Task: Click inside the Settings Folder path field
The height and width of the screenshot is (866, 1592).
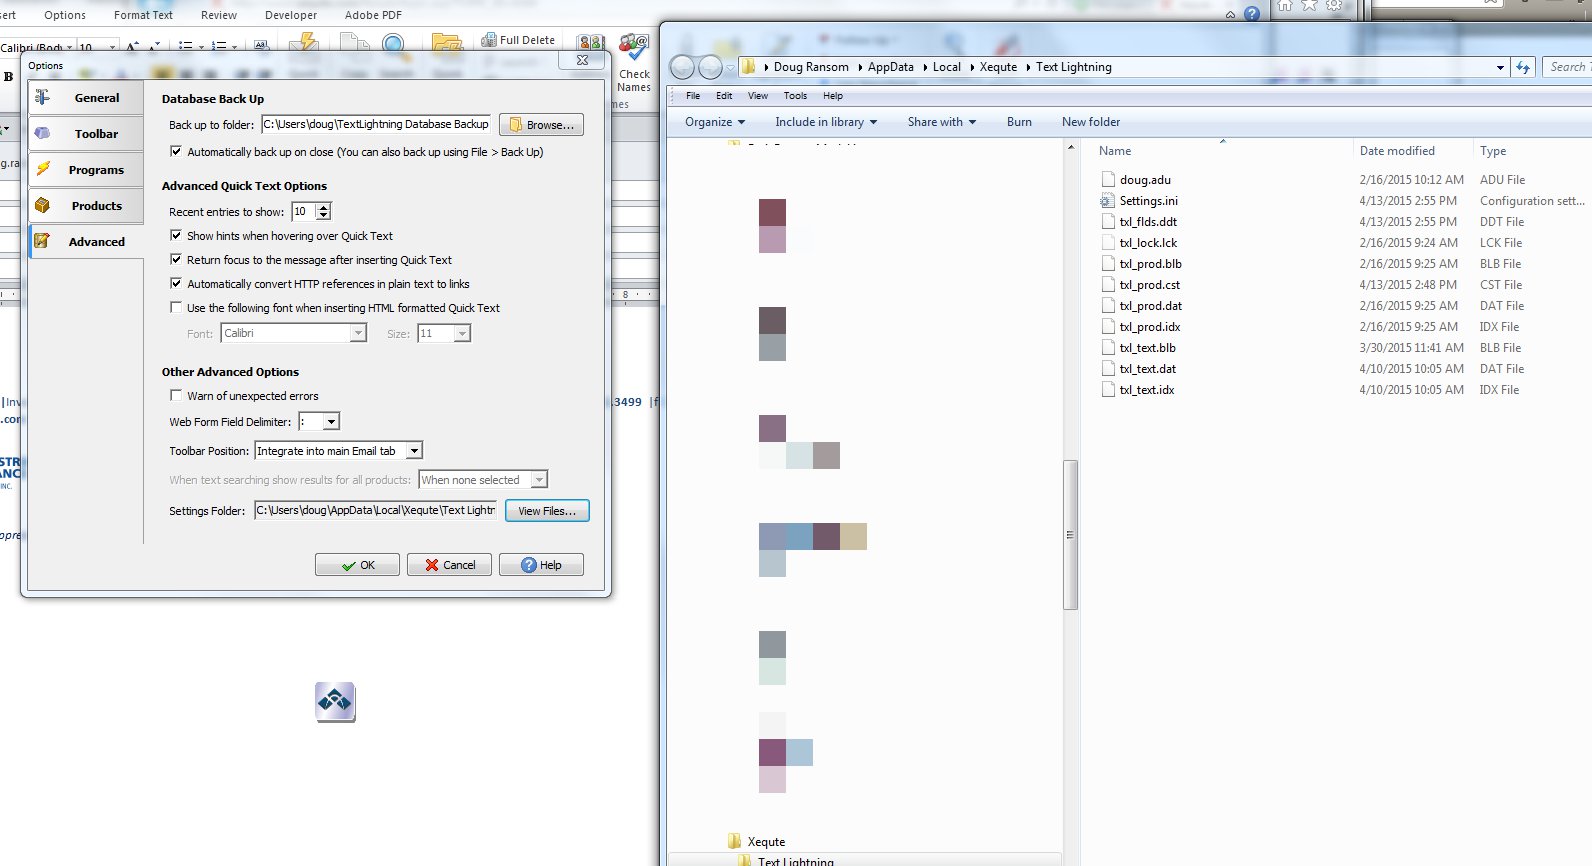Action: pyautogui.click(x=375, y=511)
